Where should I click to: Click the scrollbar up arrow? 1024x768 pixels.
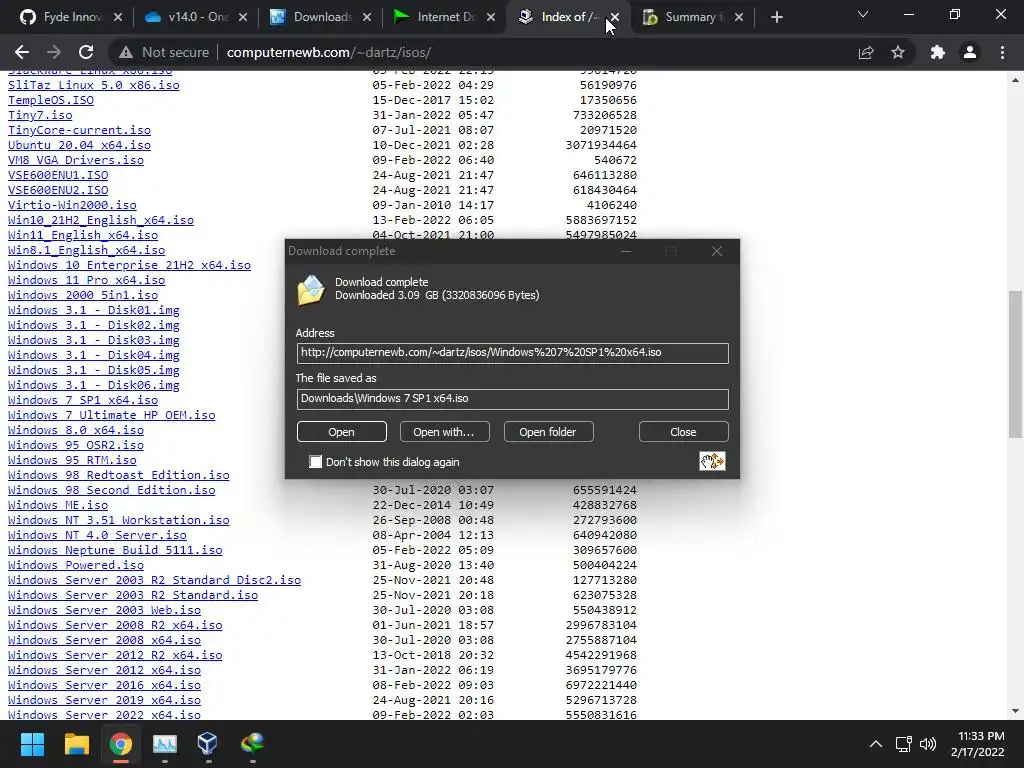1015,80
